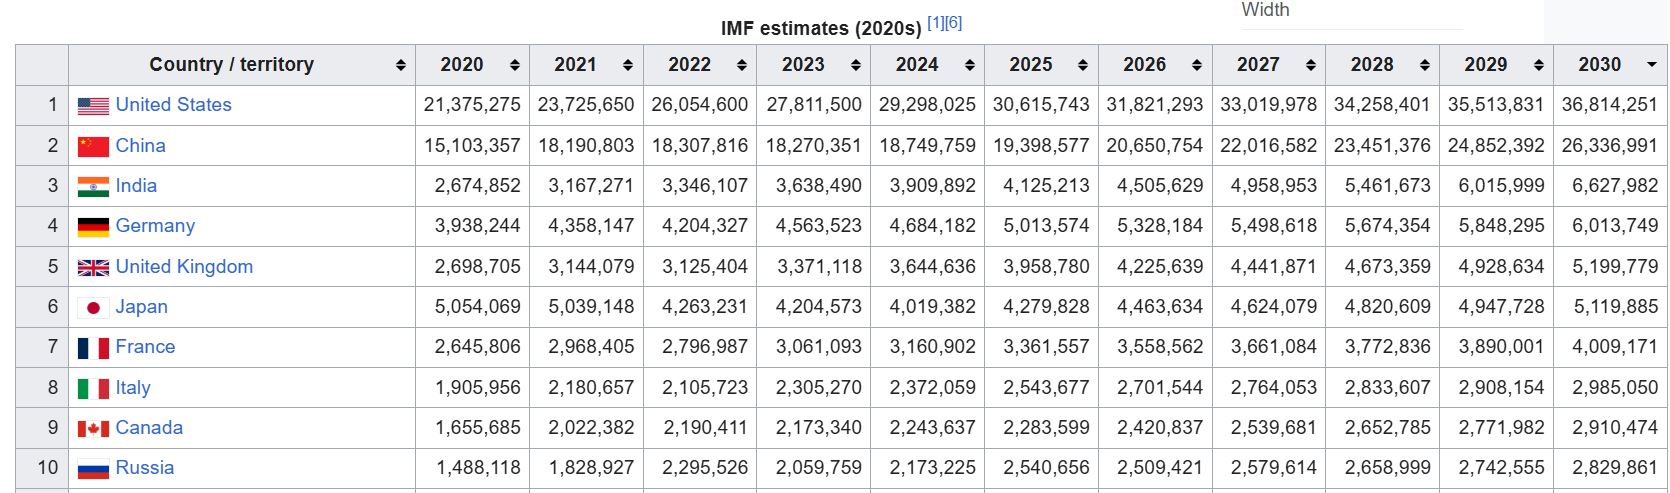
Task: Sort table by the 2023 column
Action: pos(813,65)
